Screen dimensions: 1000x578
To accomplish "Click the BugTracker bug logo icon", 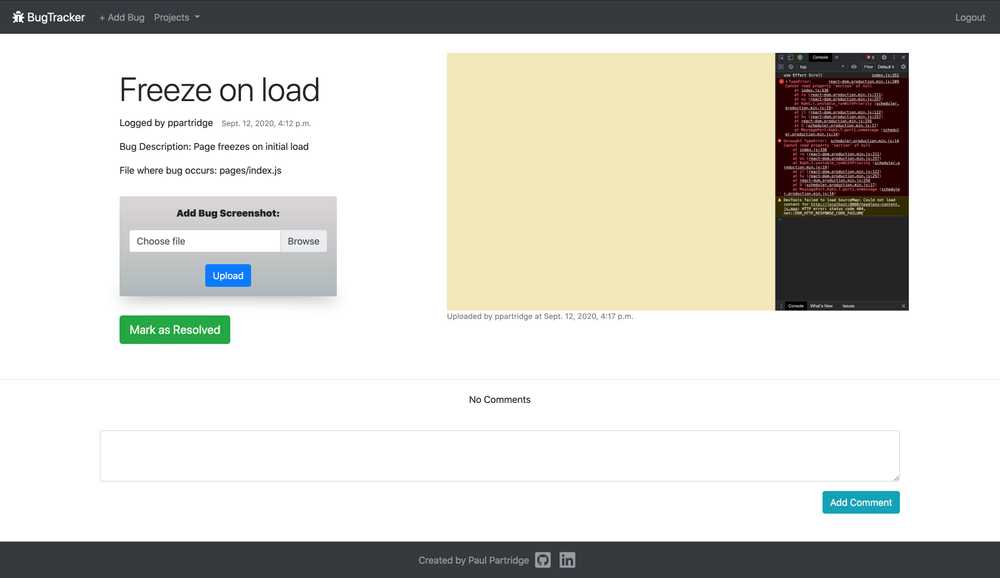I will click(18, 17).
